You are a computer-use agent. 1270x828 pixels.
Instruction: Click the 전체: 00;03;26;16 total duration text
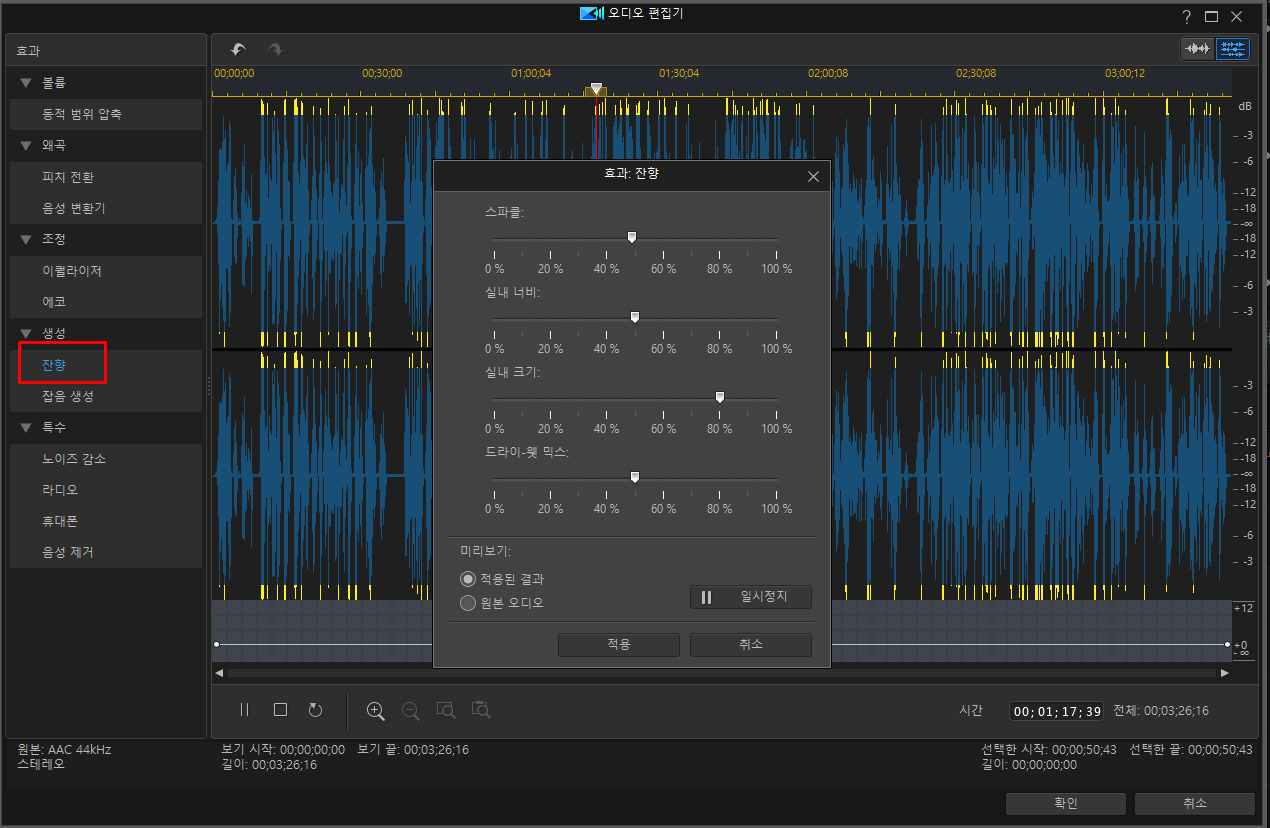(1161, 712)
